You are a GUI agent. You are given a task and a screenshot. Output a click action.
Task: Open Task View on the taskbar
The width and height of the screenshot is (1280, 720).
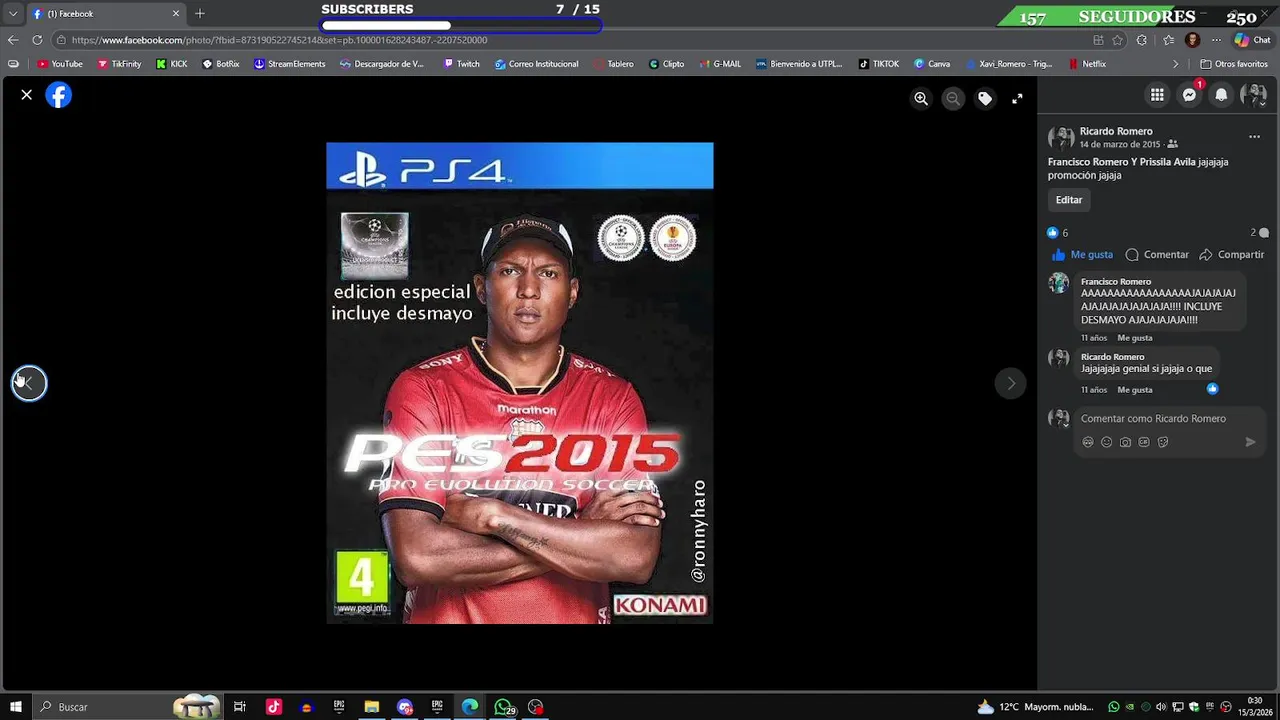(x=240, y=707)
